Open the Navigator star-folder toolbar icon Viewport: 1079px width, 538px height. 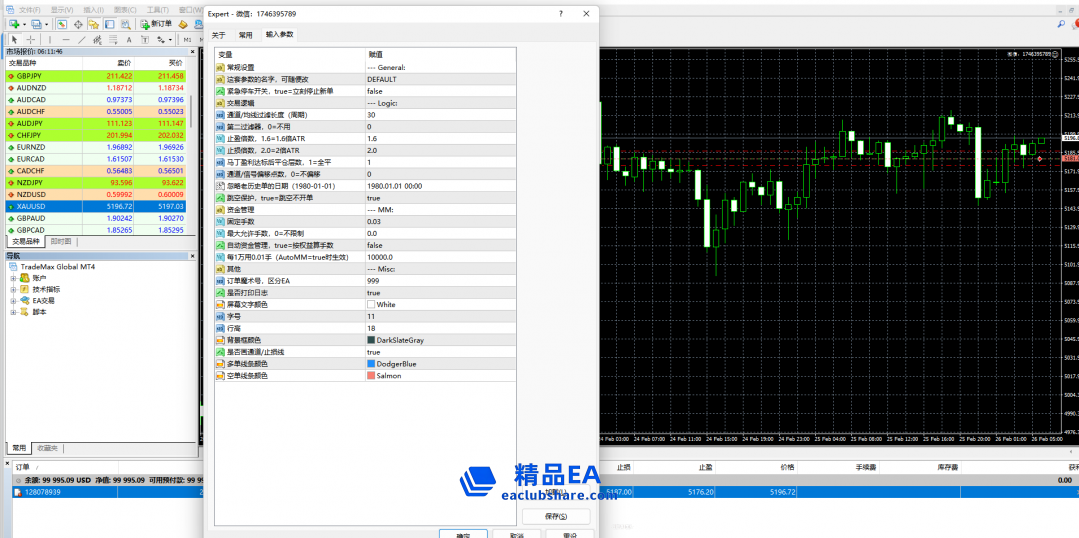94,24
